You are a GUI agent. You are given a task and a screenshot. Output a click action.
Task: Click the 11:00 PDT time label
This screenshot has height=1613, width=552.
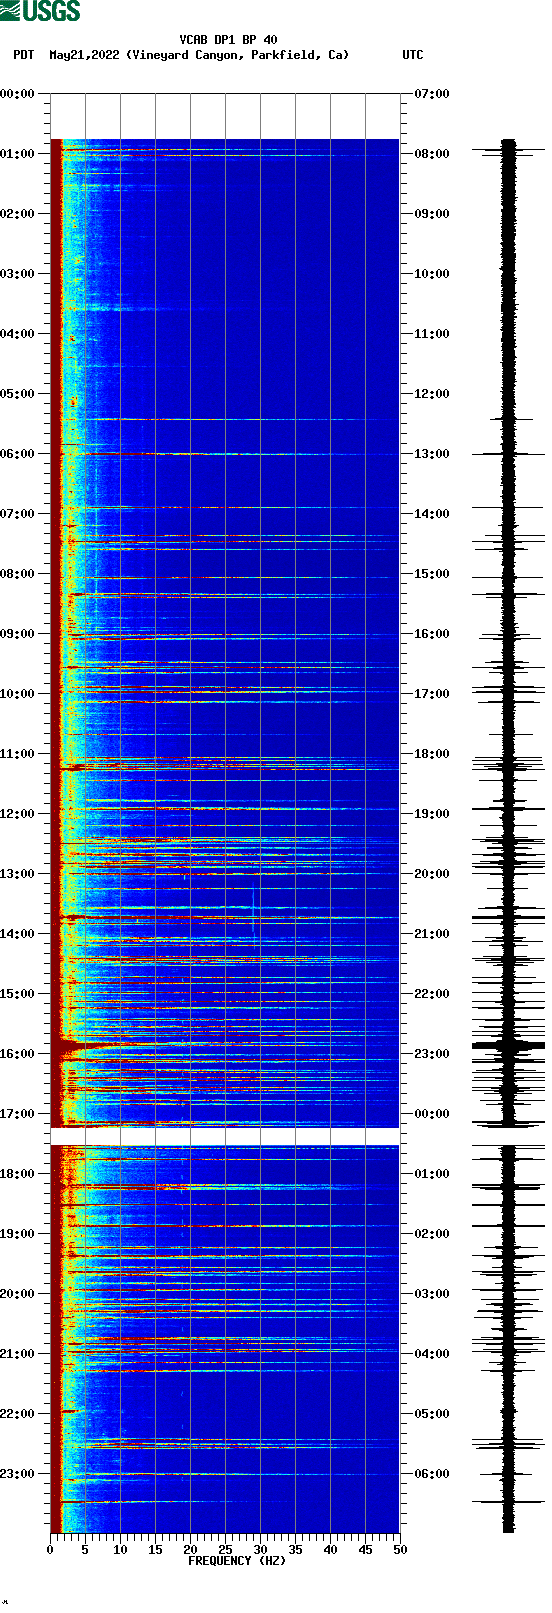tap(17, 754)
